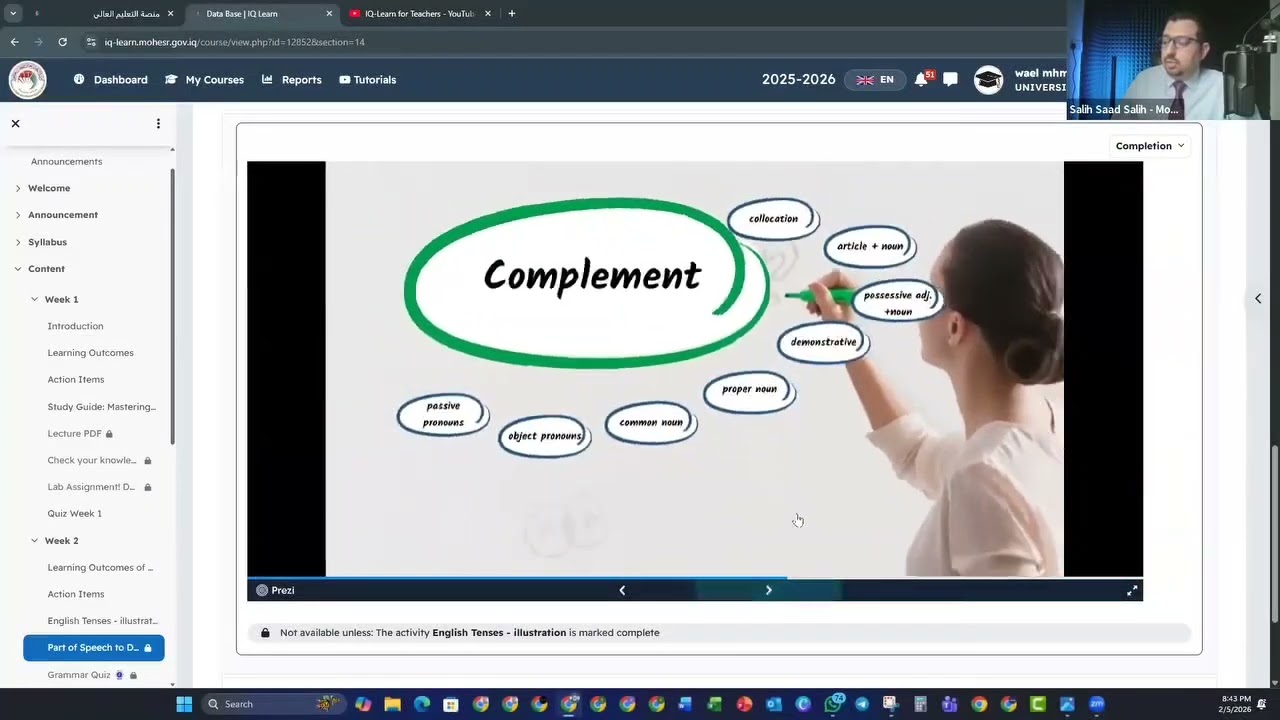The image size is (1280, 720).
Task: Open the Dashboard menu item
Action: 110,80
